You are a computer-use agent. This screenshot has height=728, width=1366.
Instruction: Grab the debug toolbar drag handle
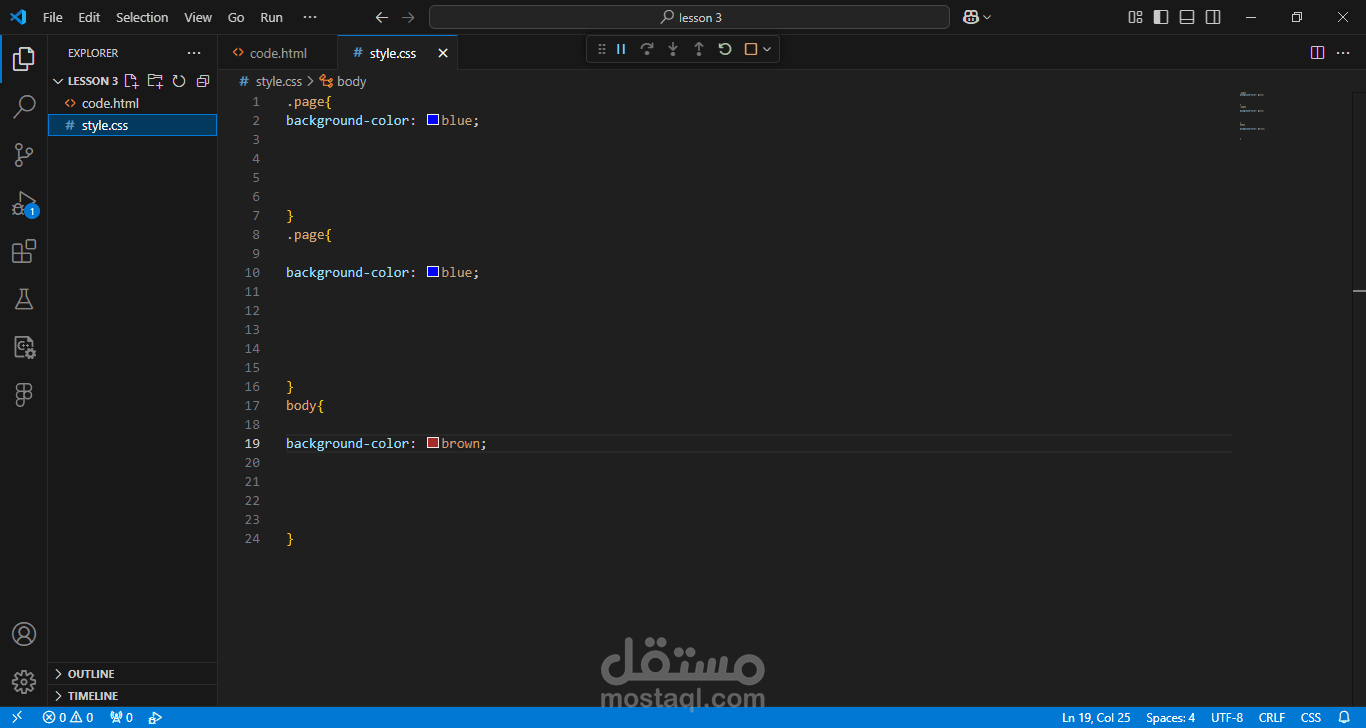point(601,49)
